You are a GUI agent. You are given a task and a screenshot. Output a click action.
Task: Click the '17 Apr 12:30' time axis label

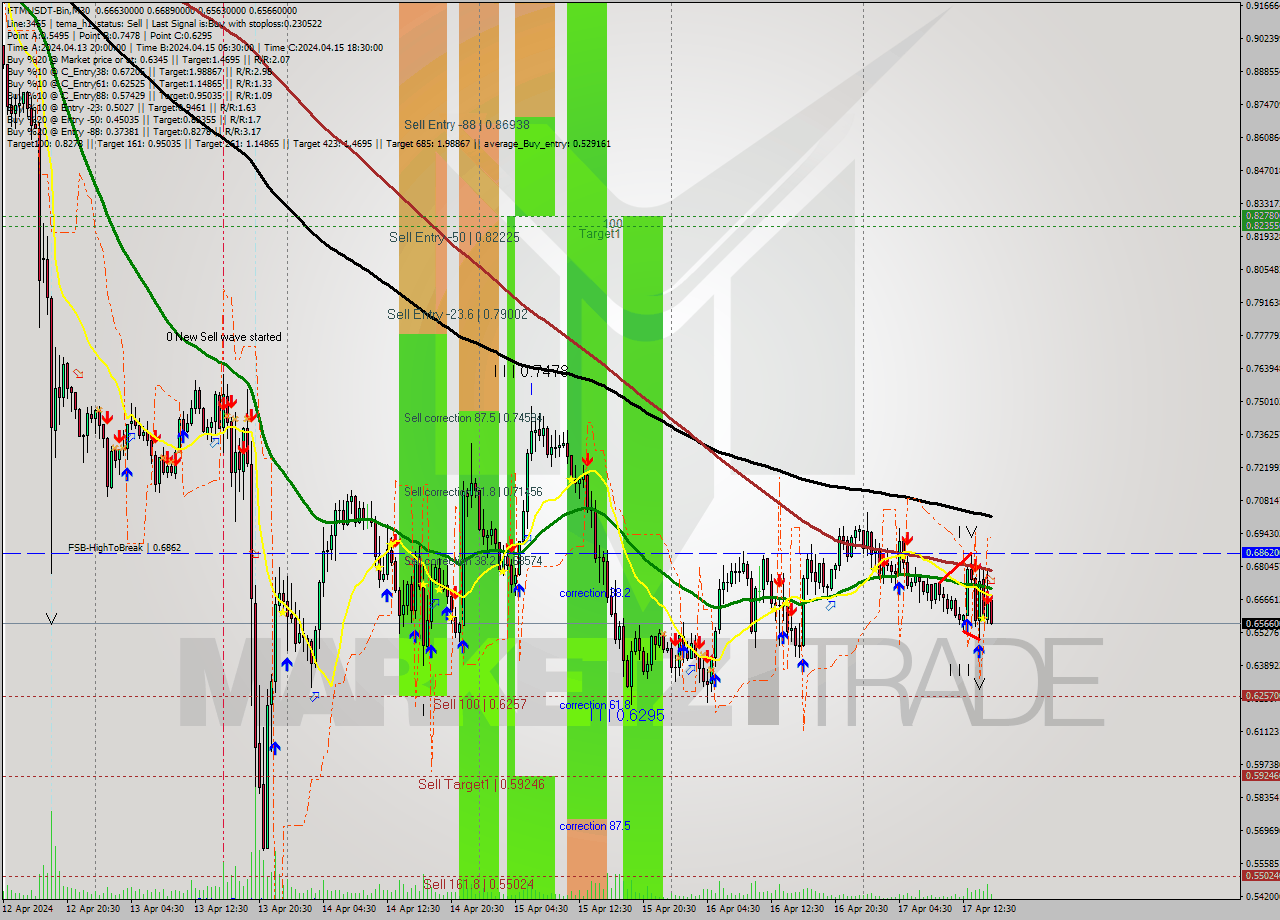coord(990,909)
